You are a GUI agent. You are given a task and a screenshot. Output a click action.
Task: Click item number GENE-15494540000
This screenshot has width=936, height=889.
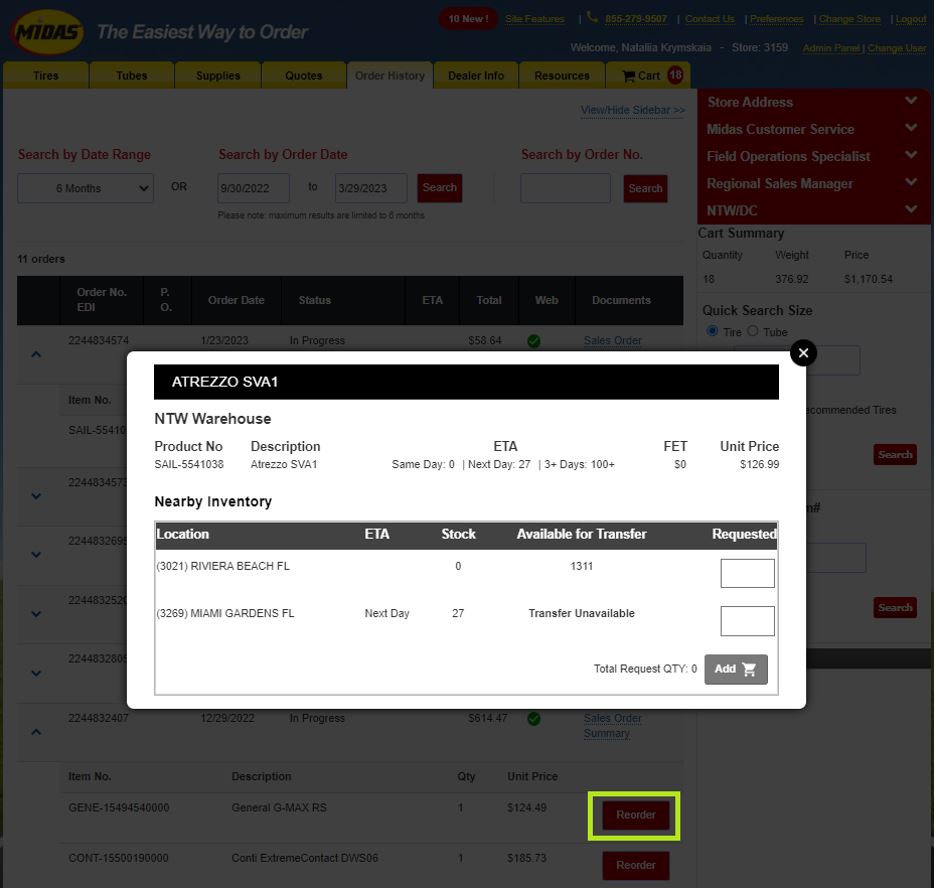[x=119, y=808]
